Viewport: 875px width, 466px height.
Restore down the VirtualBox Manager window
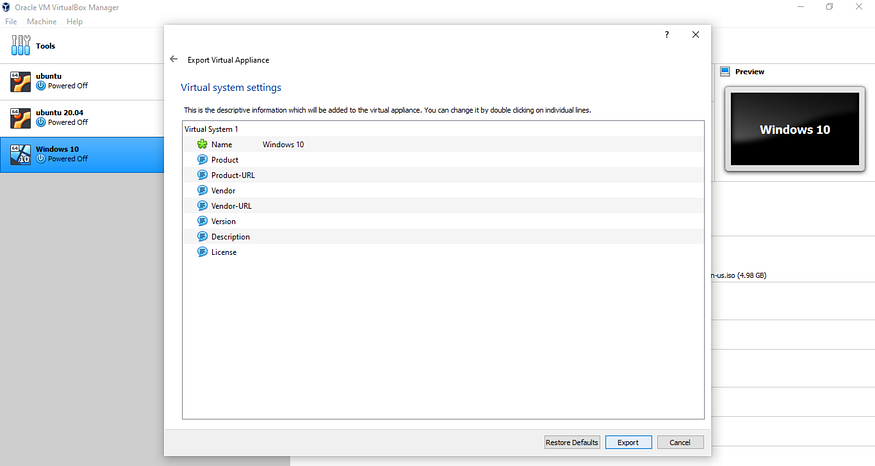pyautogui.click(x=829, y=7)
